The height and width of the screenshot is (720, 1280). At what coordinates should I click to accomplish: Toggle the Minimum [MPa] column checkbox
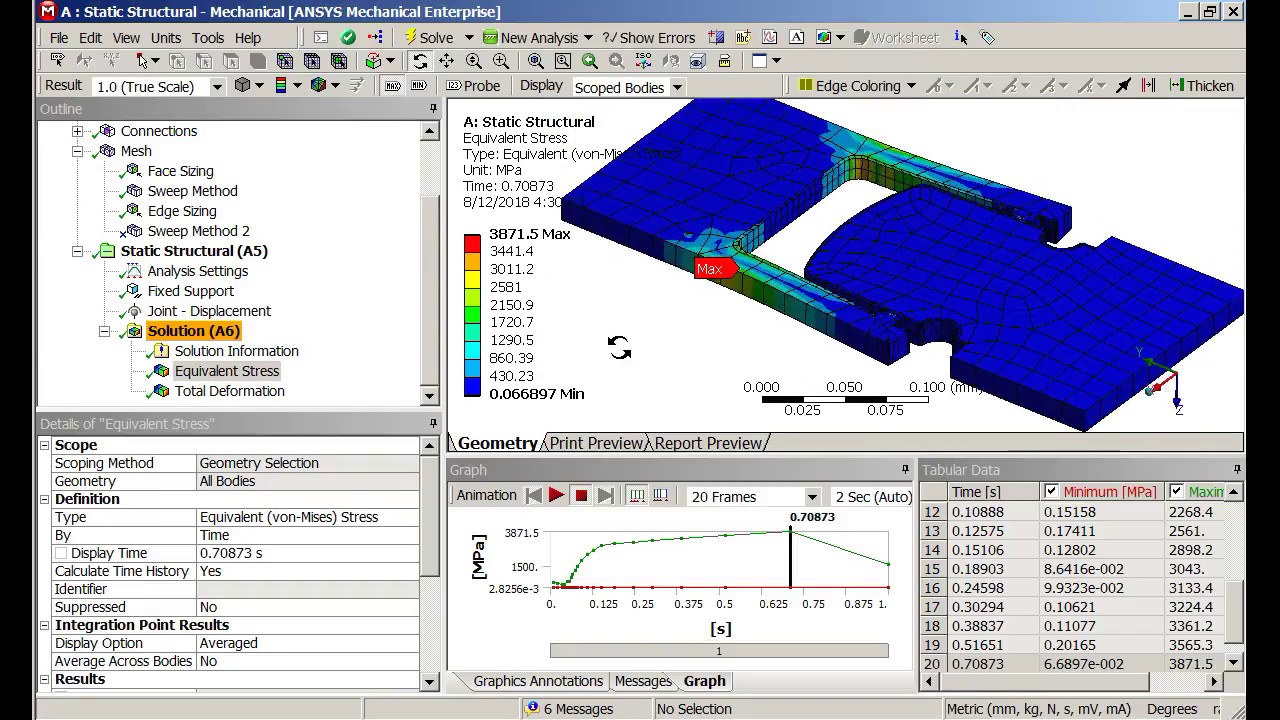pyautogui.click(x=1051, y=492)
